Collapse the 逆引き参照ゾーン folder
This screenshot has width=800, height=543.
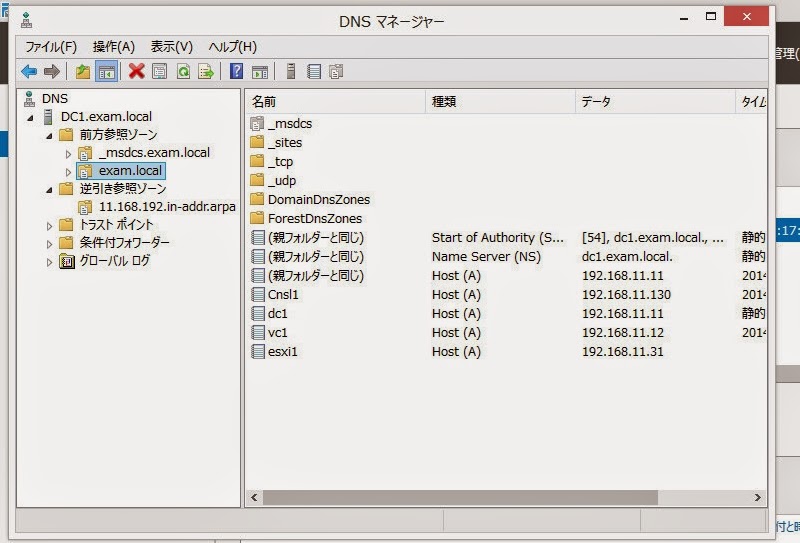pyautogui.click(x=49, y=190)
